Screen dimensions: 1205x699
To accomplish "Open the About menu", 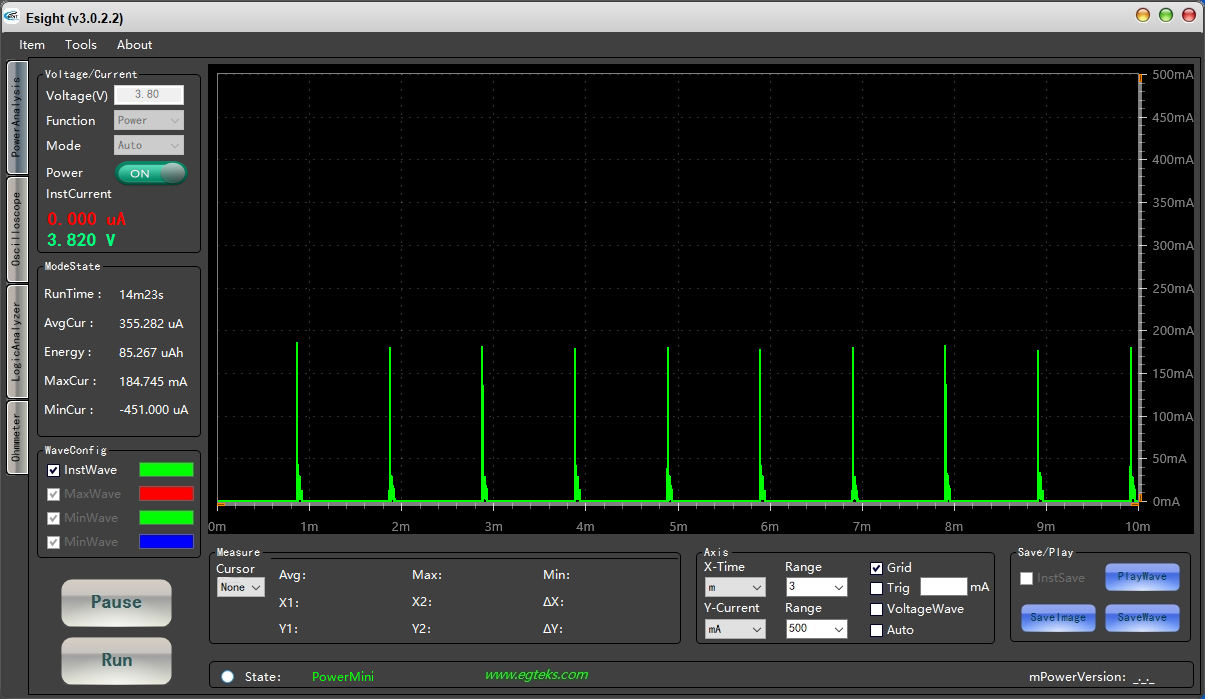I will pos(134,45).
